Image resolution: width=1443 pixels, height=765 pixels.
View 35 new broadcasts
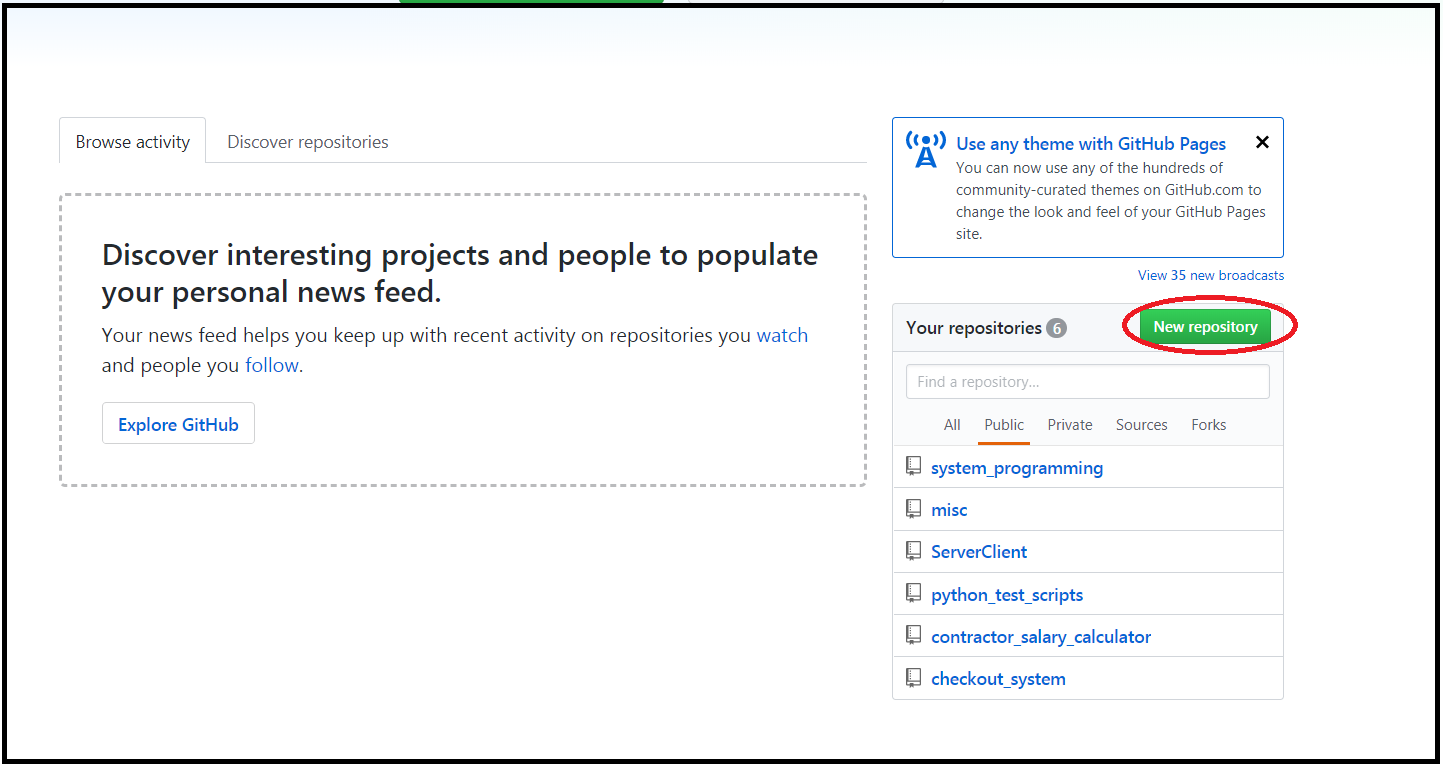pos(1210,274)
